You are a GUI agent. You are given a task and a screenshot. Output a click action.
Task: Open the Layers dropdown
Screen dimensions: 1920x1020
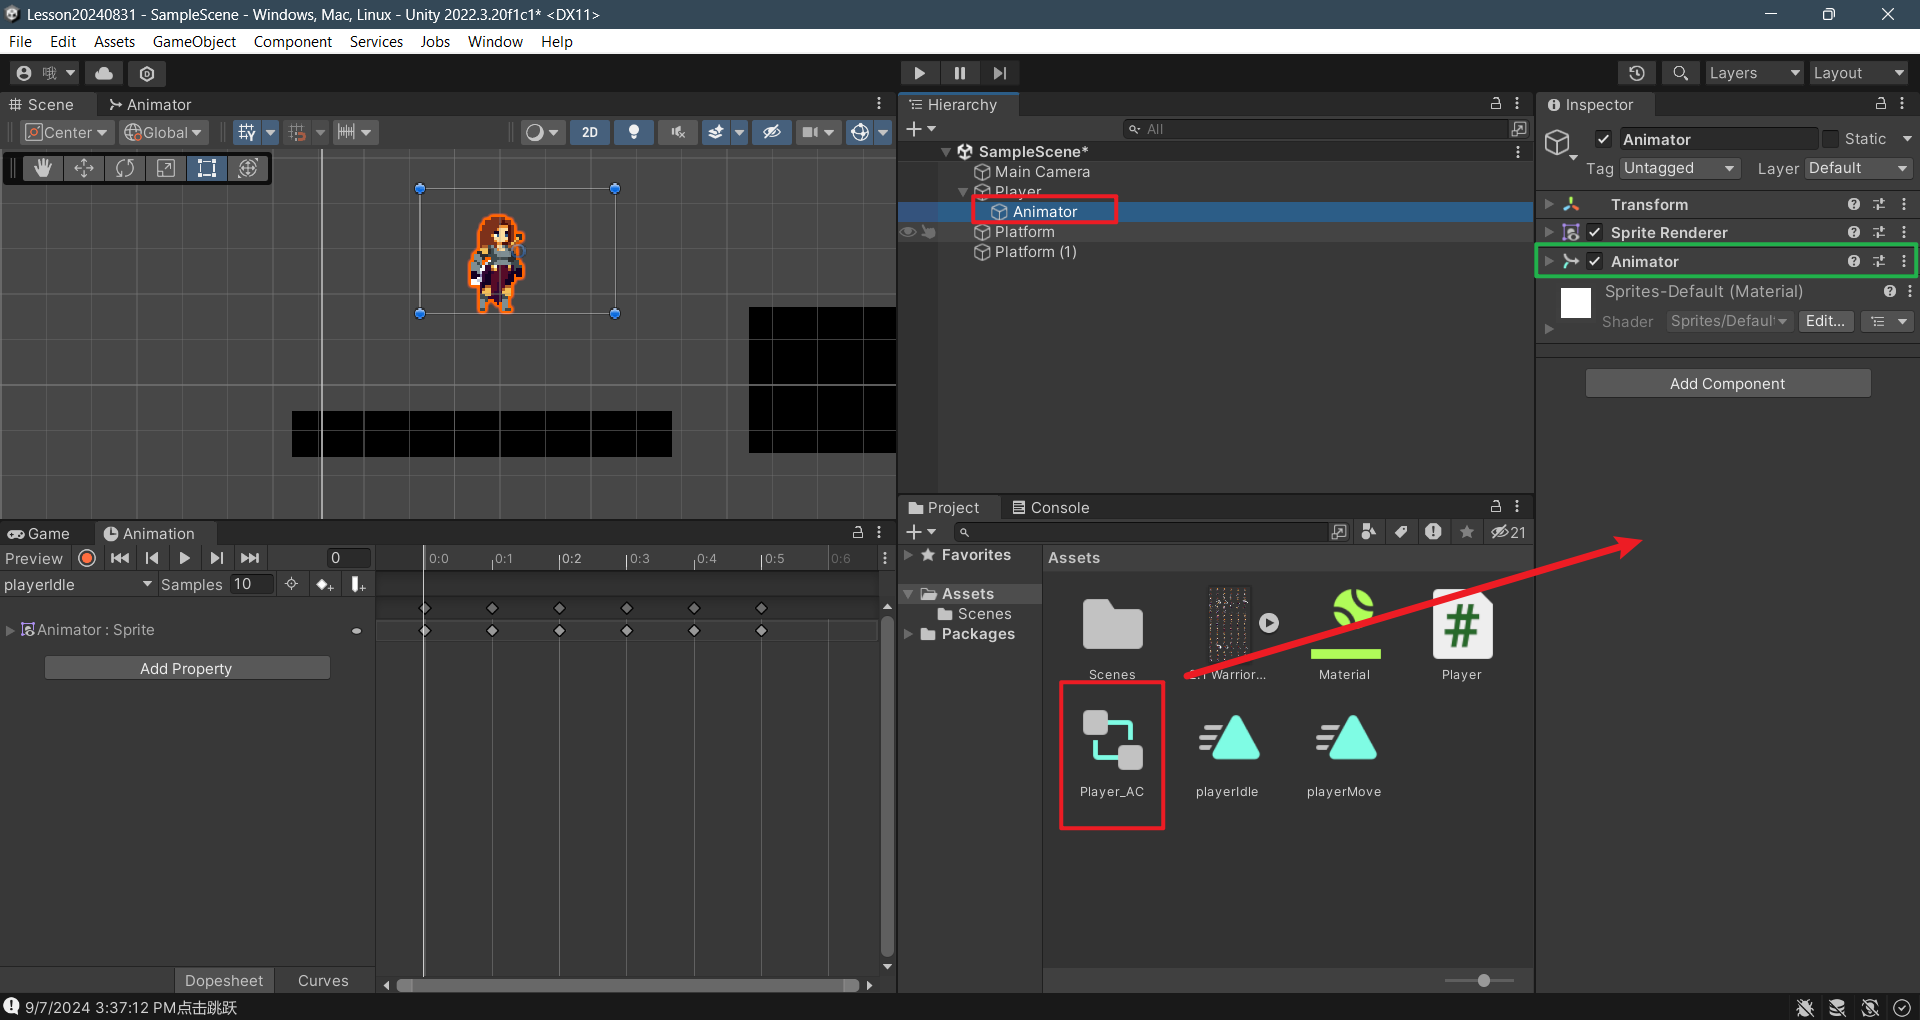[x=1753, y=73]
